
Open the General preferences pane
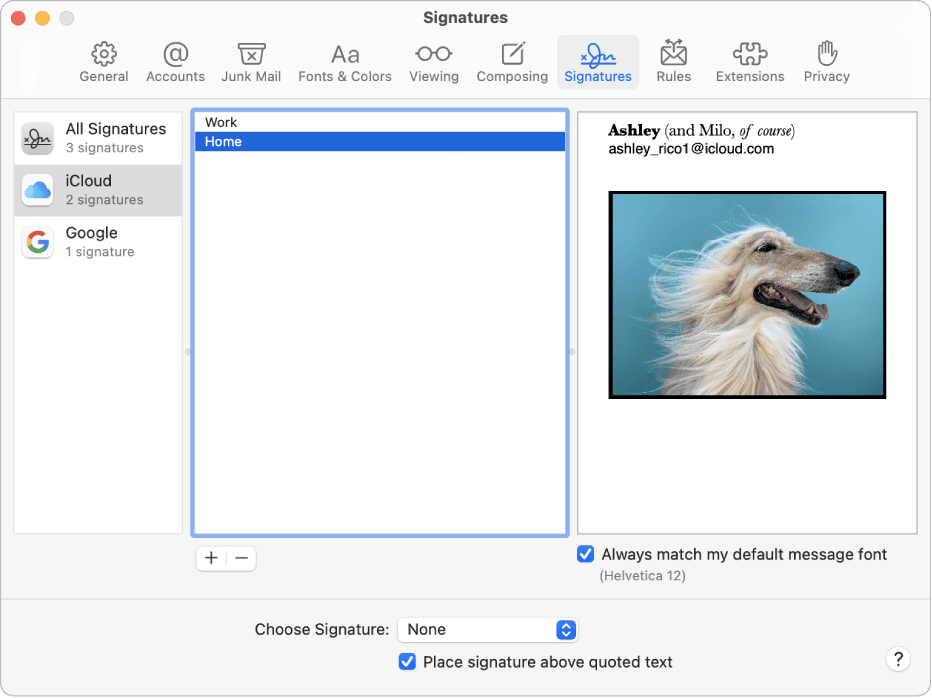[x=103, y=61]
